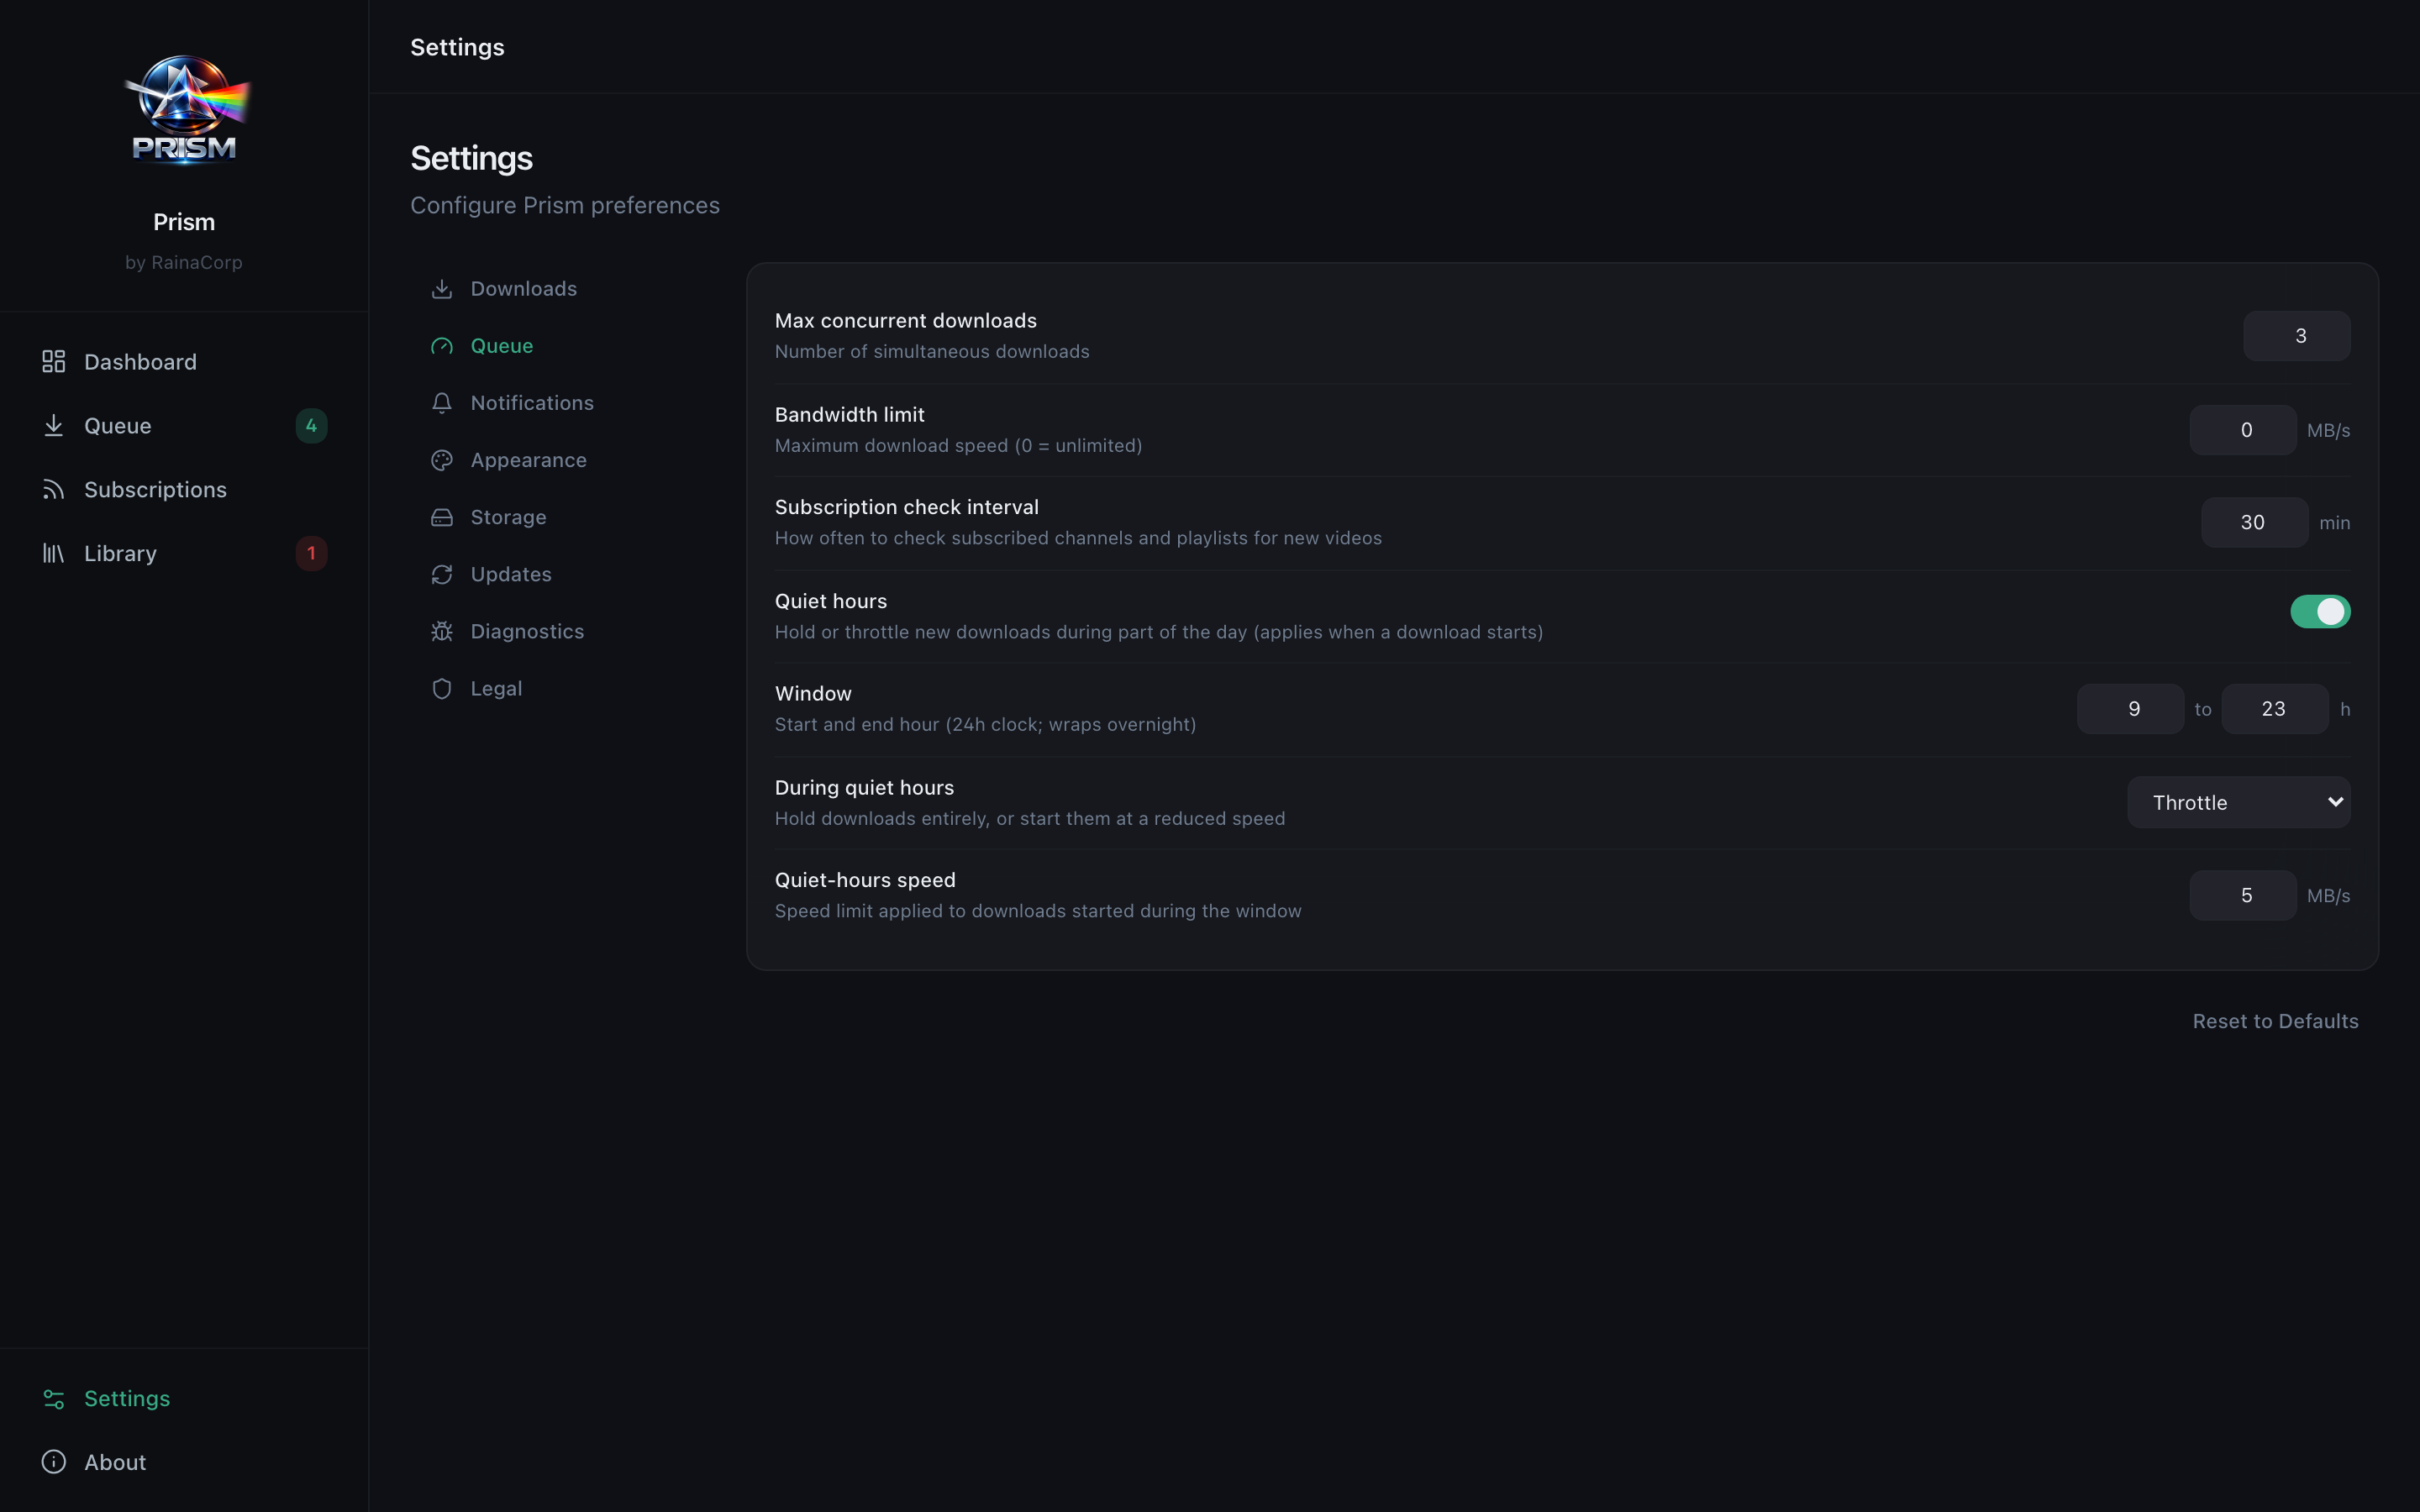The height and width of the screenshot is (1512, 2420).
Task: Click the Legal shield icon
Action: point(442,688)
